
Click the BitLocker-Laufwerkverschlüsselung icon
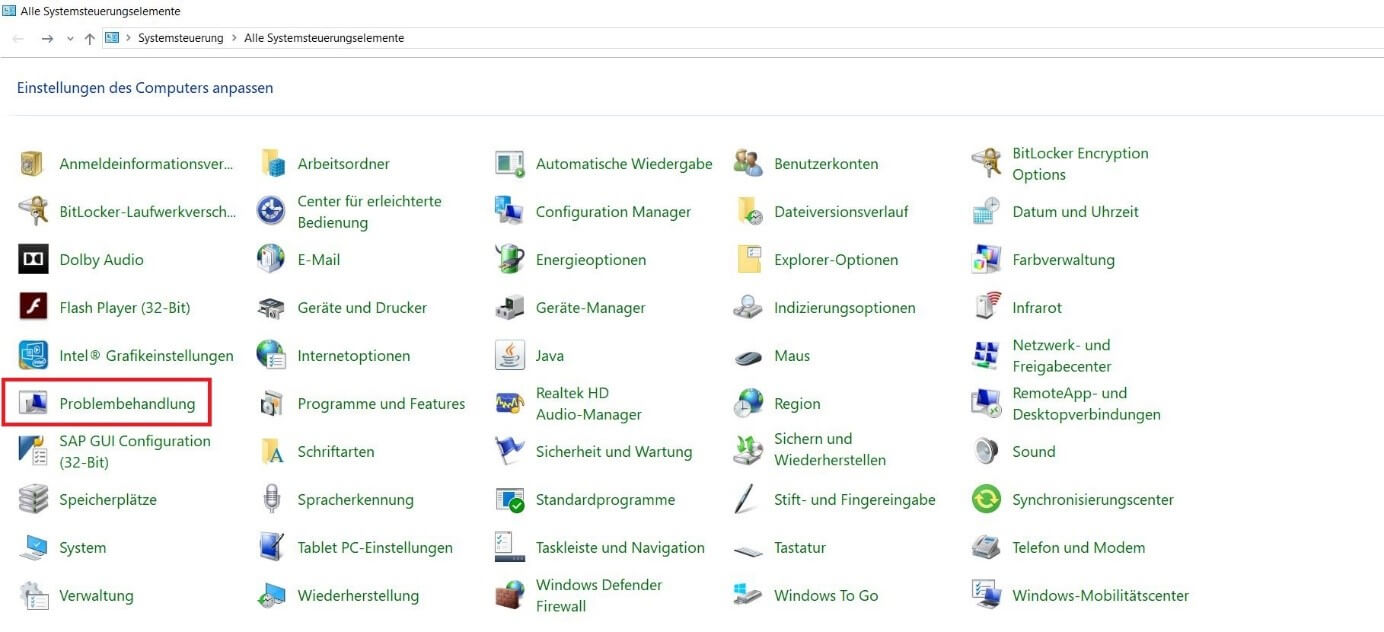tap(33, 211)
